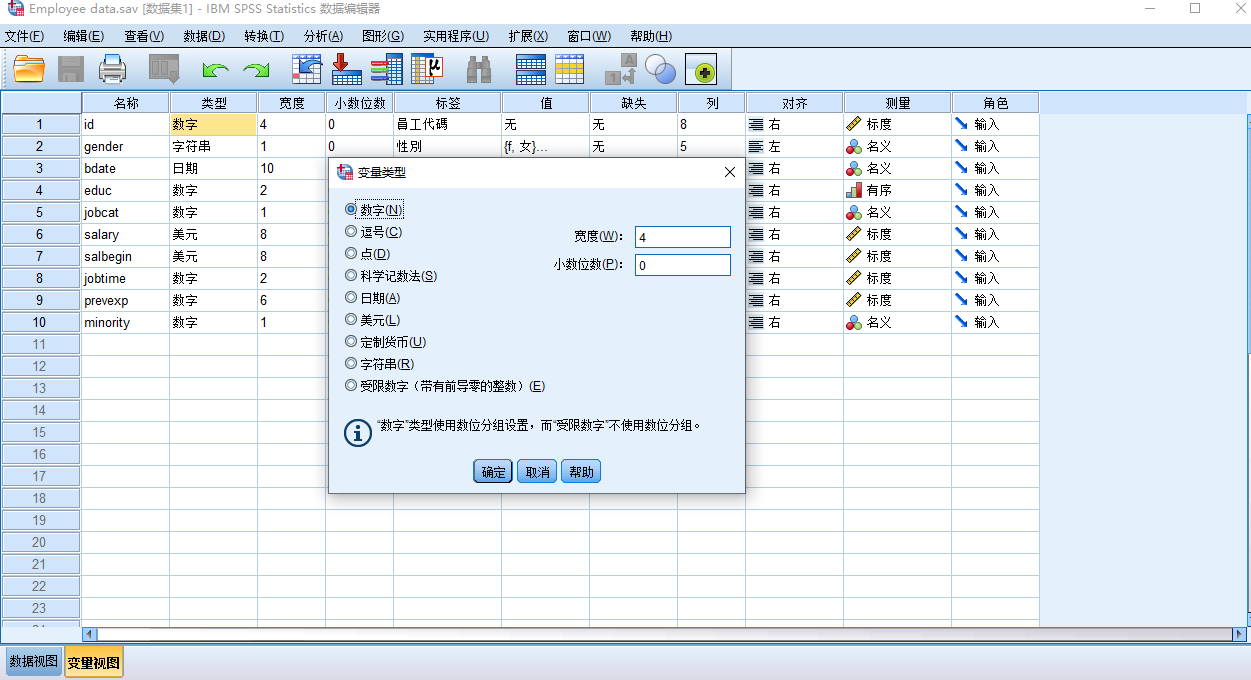The image size is (1251, 680).
Task: Open a data document with the folder icon
Action: 28,69
